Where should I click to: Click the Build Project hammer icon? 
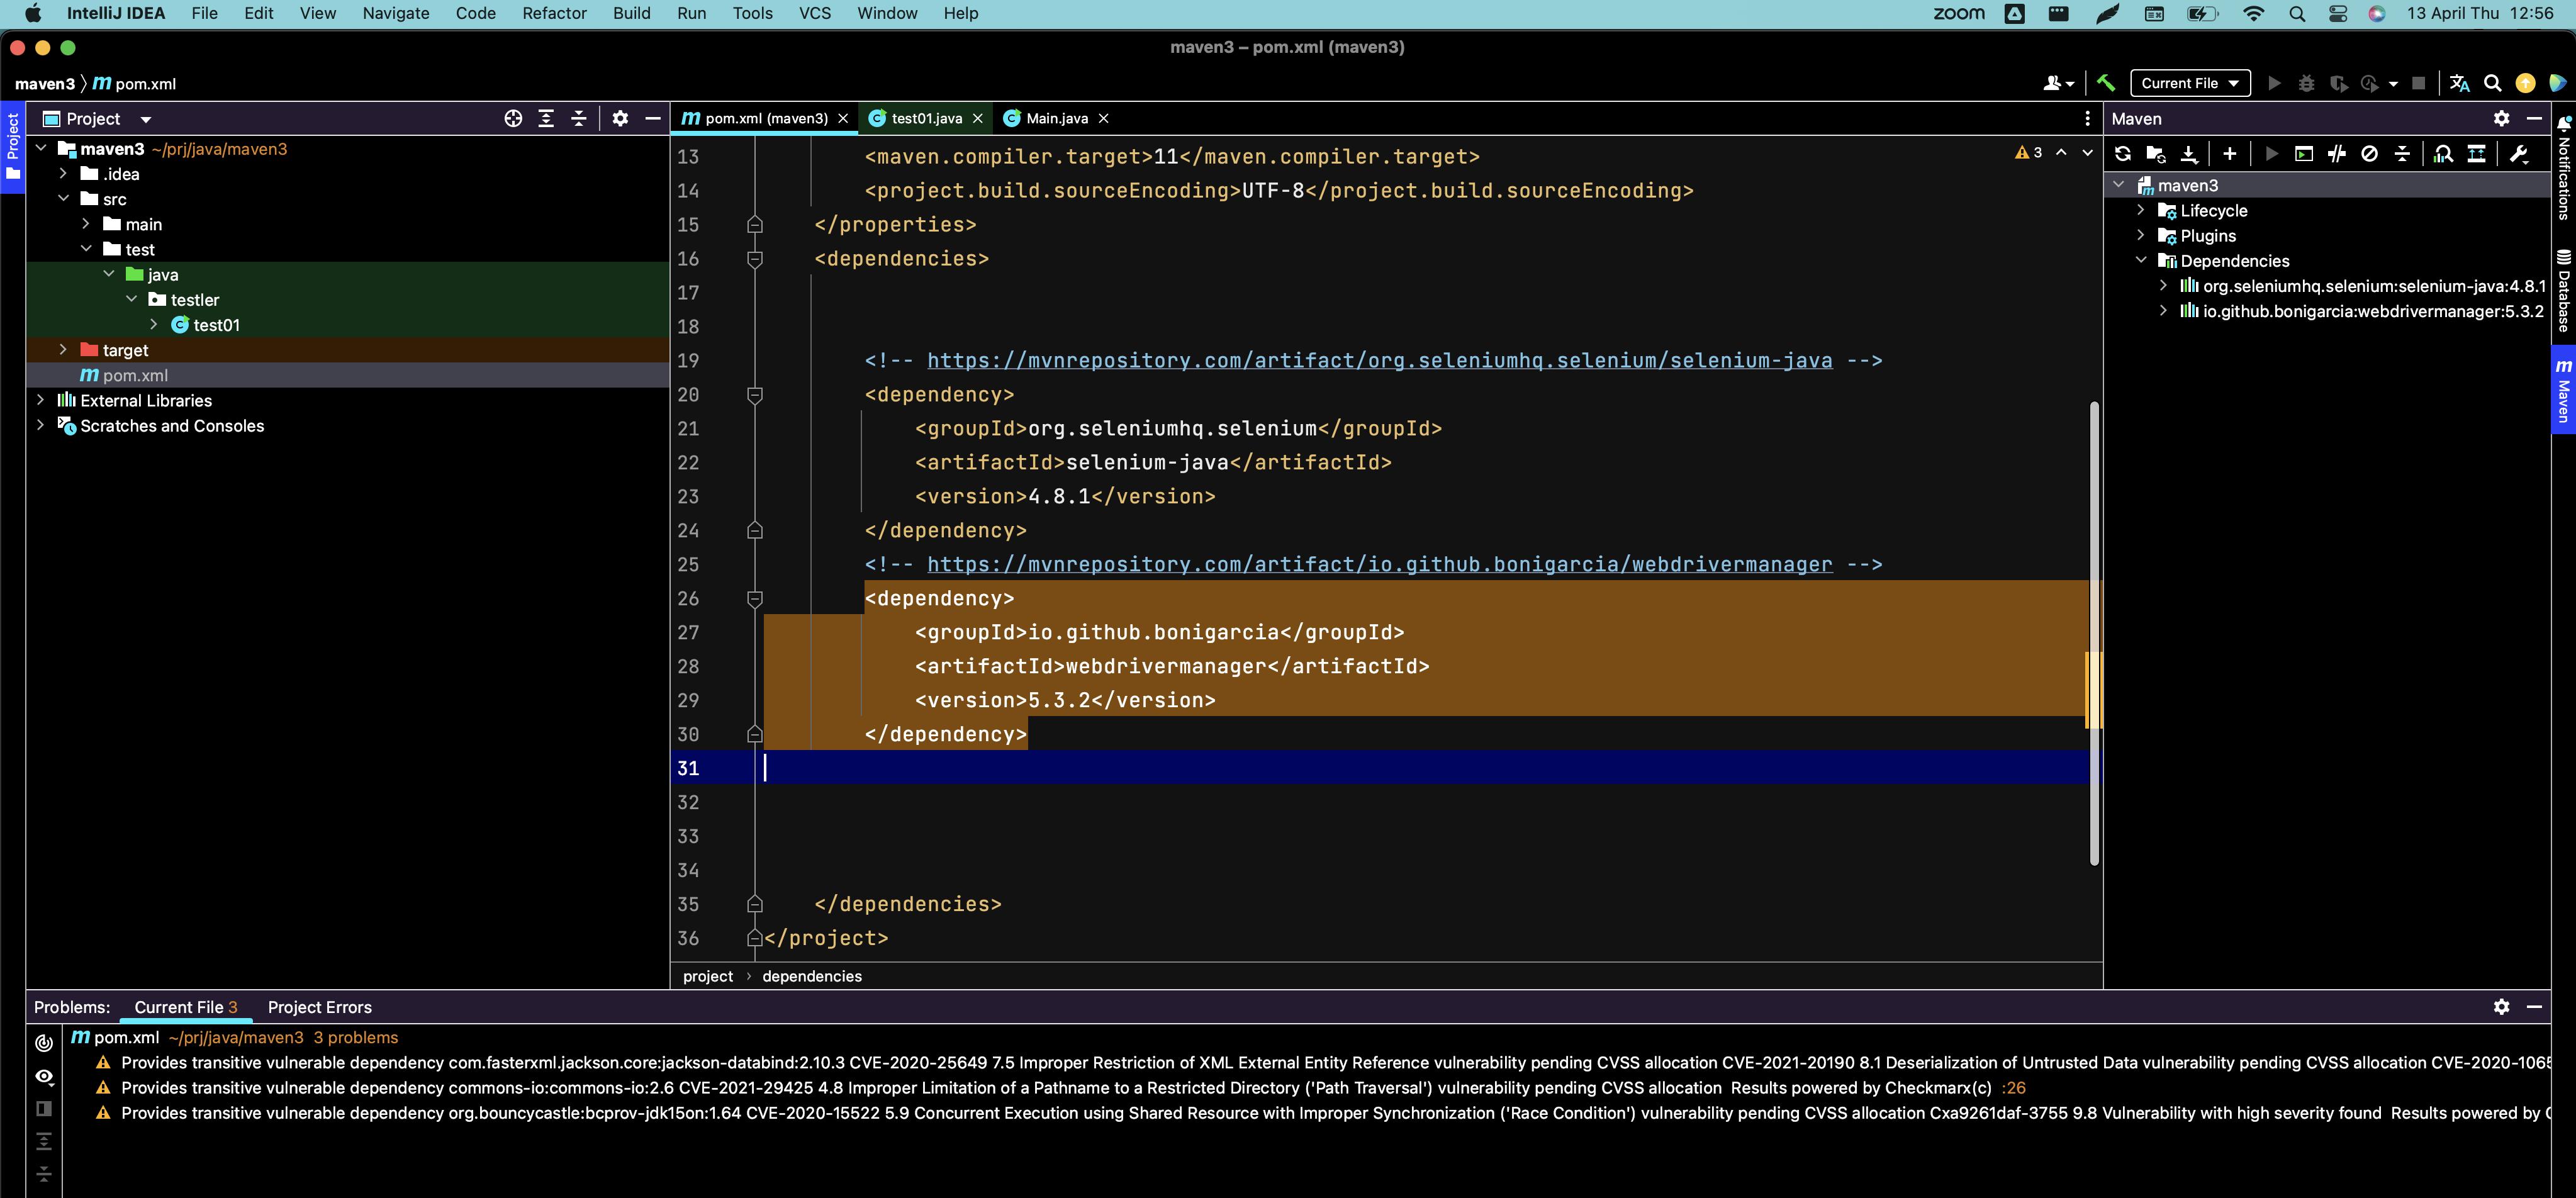pos(2106,83)
